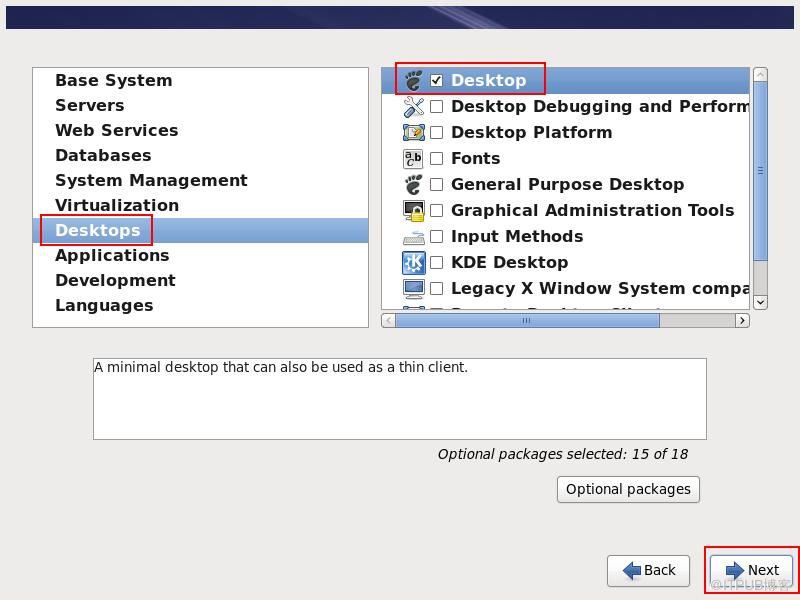Click package list scroll down arrow
800x600 pixels.
click(760, 303)
